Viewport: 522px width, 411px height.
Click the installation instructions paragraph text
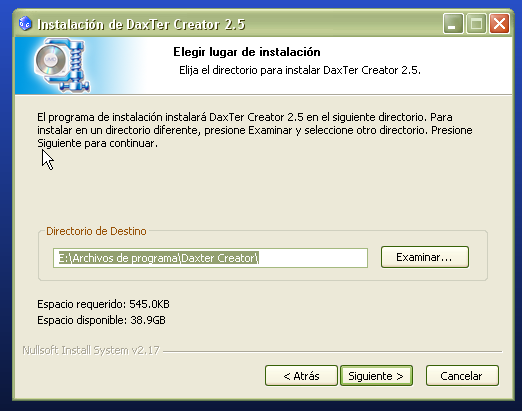(x=255, y=130)
